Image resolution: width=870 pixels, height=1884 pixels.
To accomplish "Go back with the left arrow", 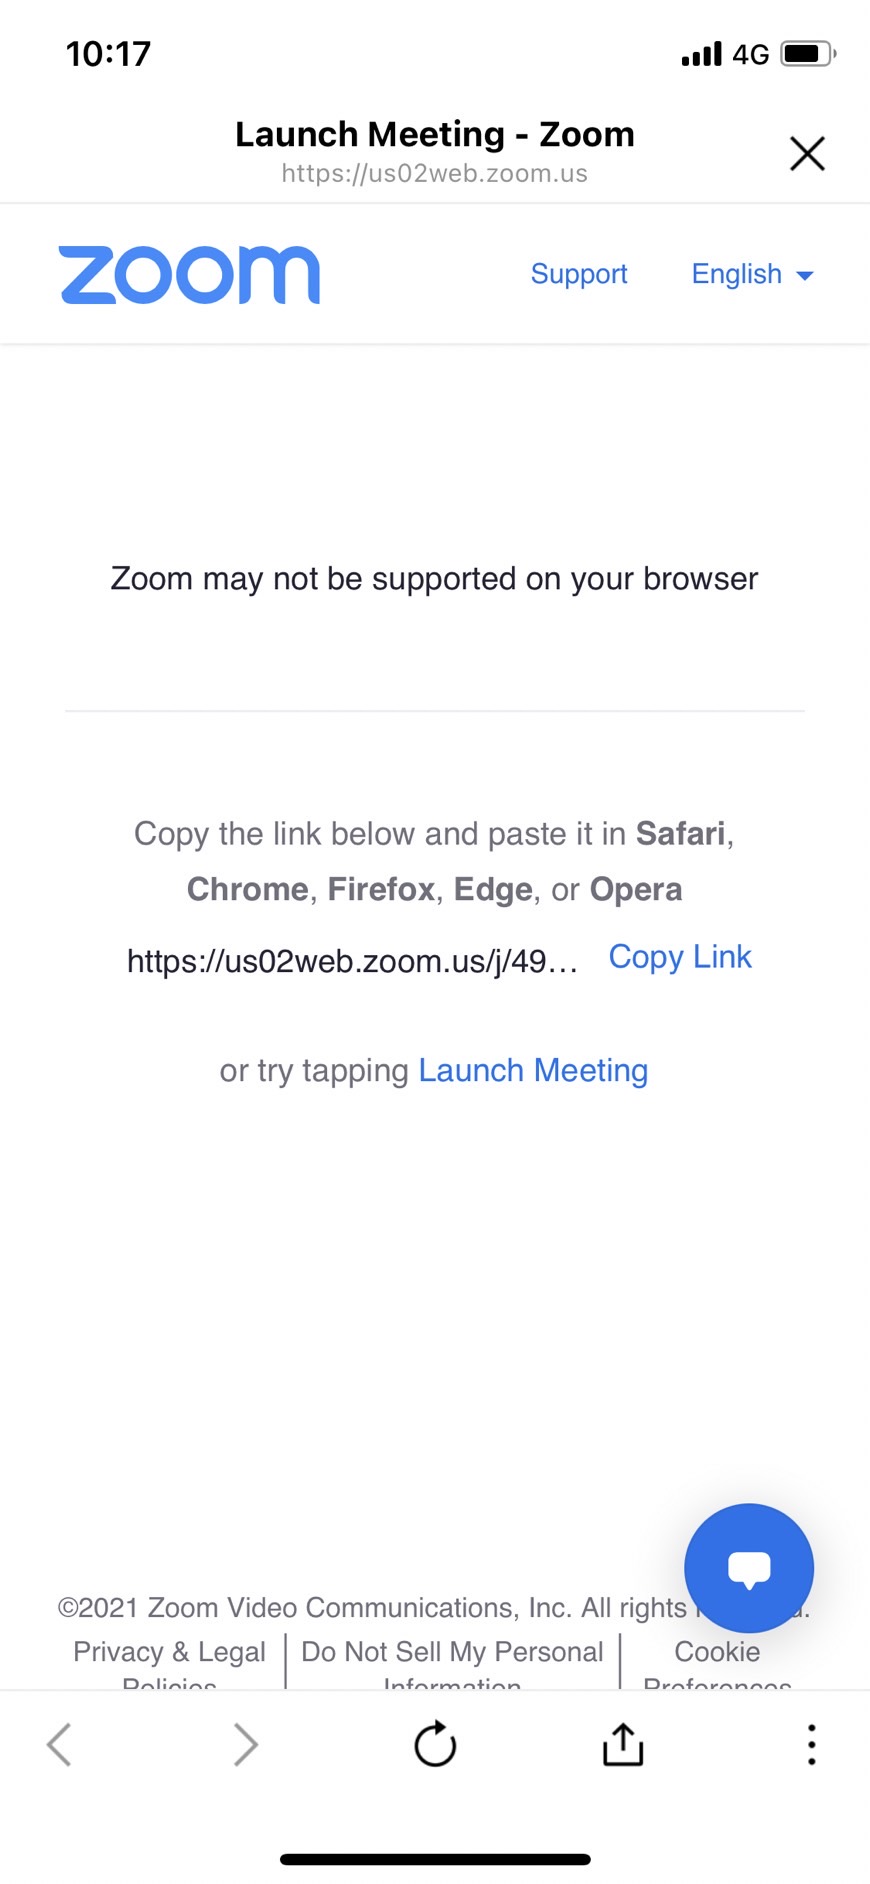I will (59, 1744).
